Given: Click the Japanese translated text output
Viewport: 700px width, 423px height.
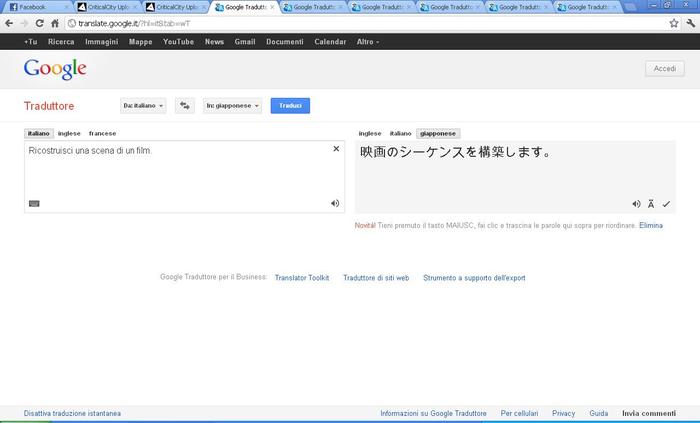Looking at the screenshot, I should pos(455,152).
